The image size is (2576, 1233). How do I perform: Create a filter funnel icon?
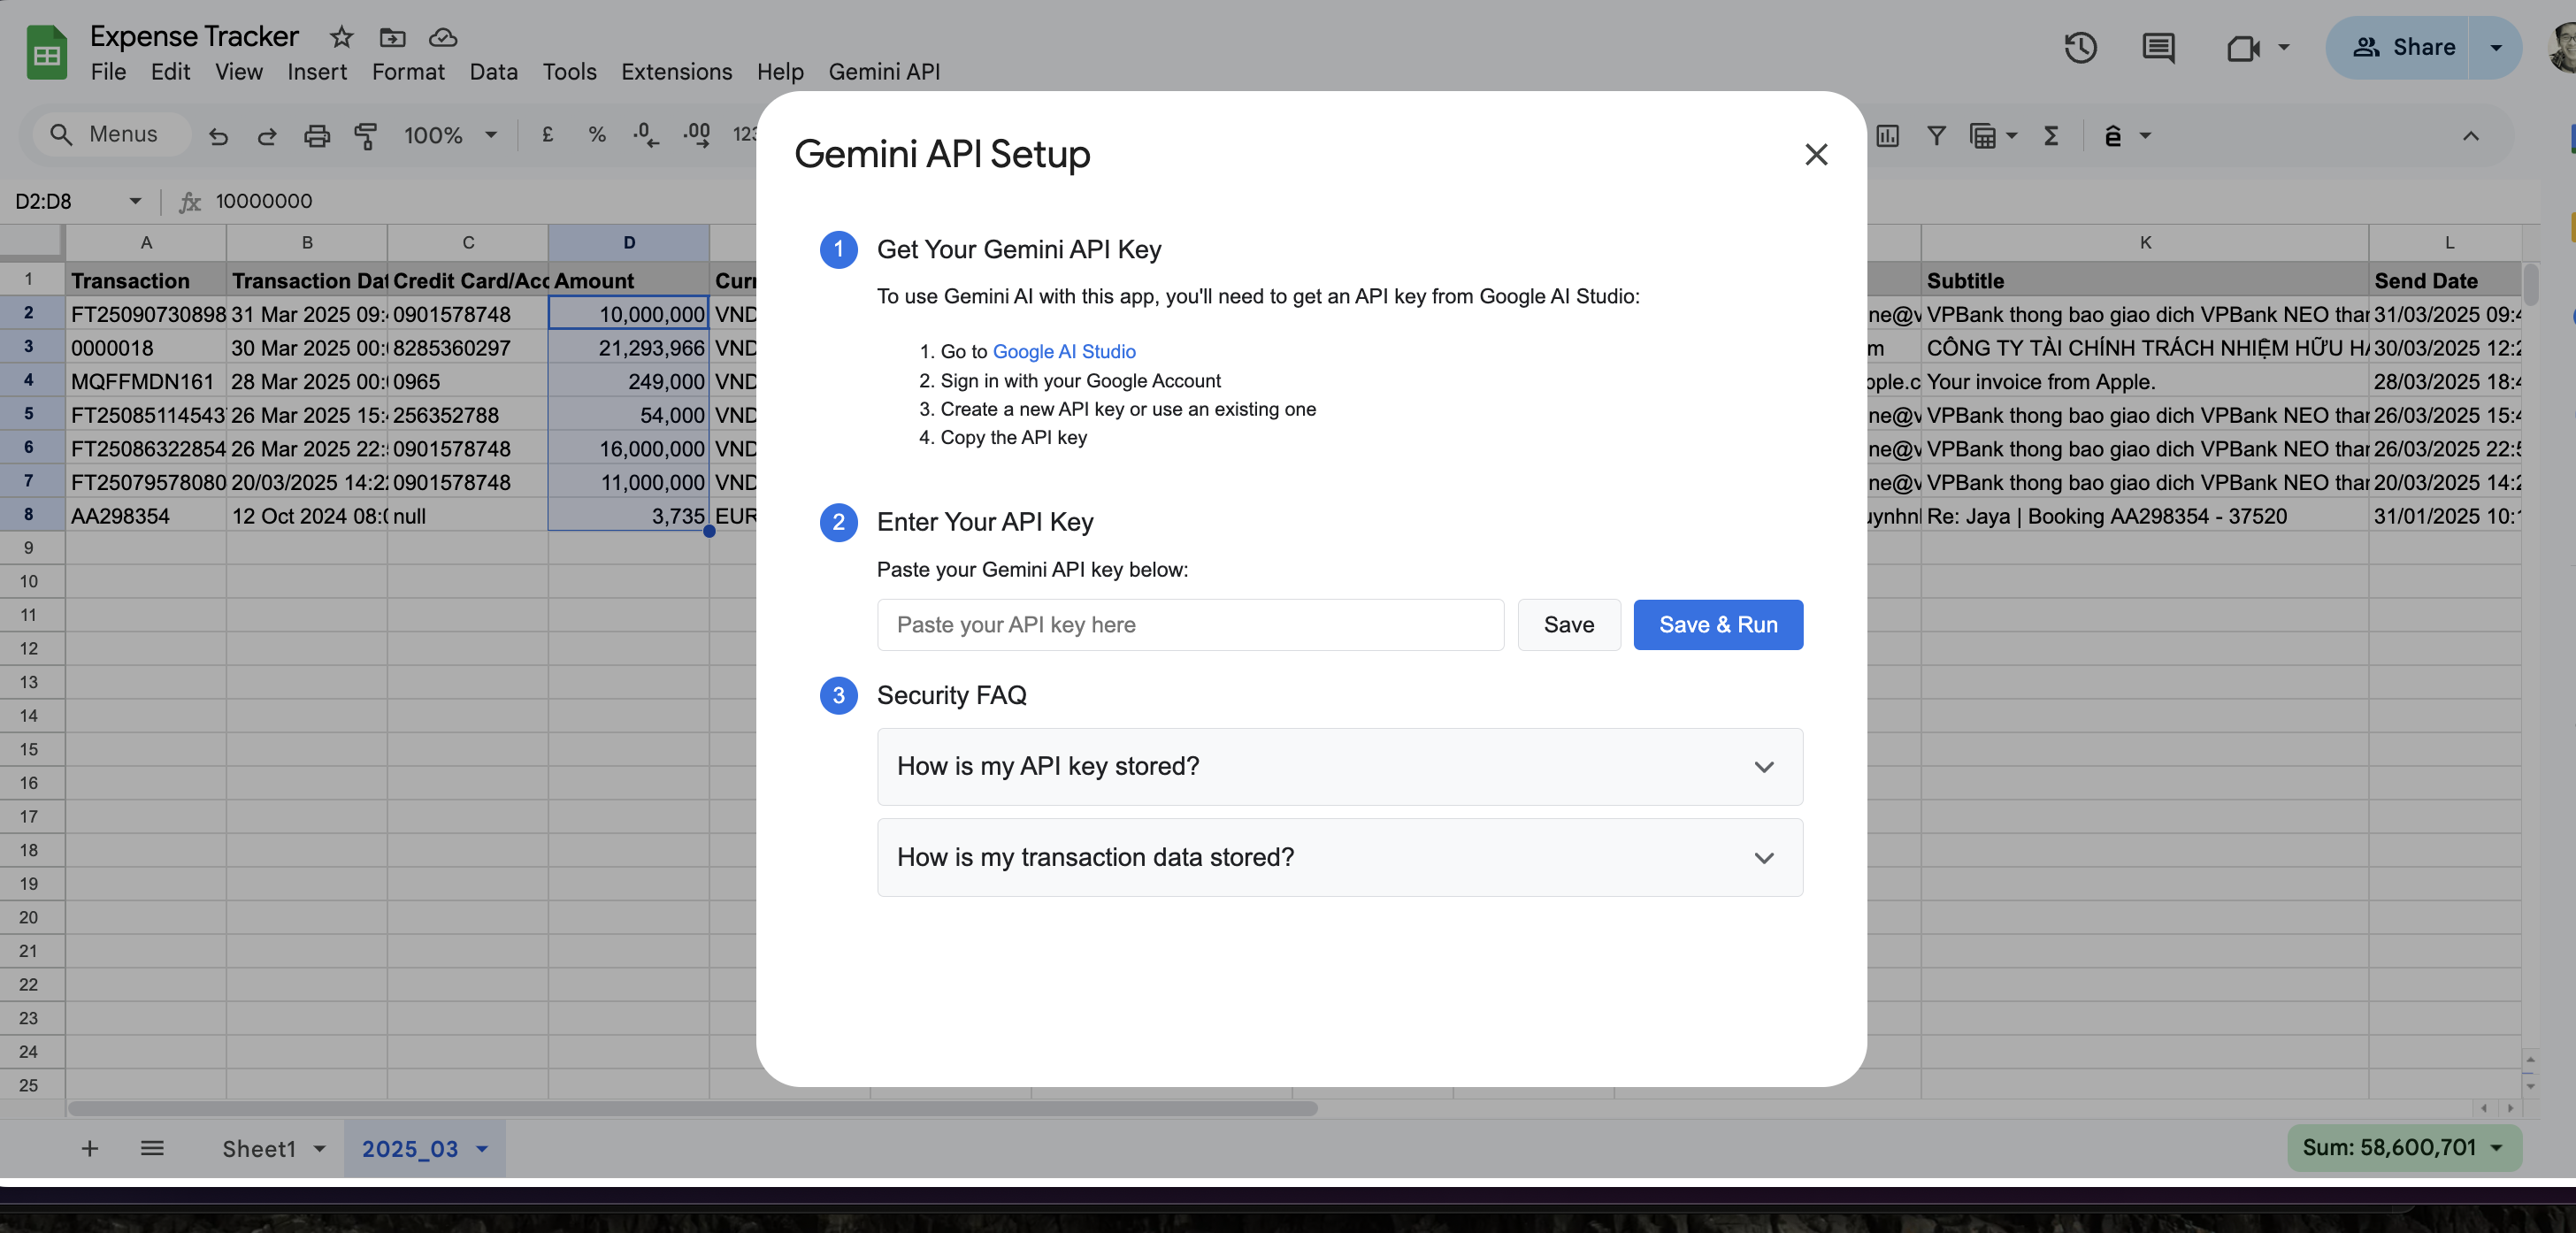coord(1936,135)
